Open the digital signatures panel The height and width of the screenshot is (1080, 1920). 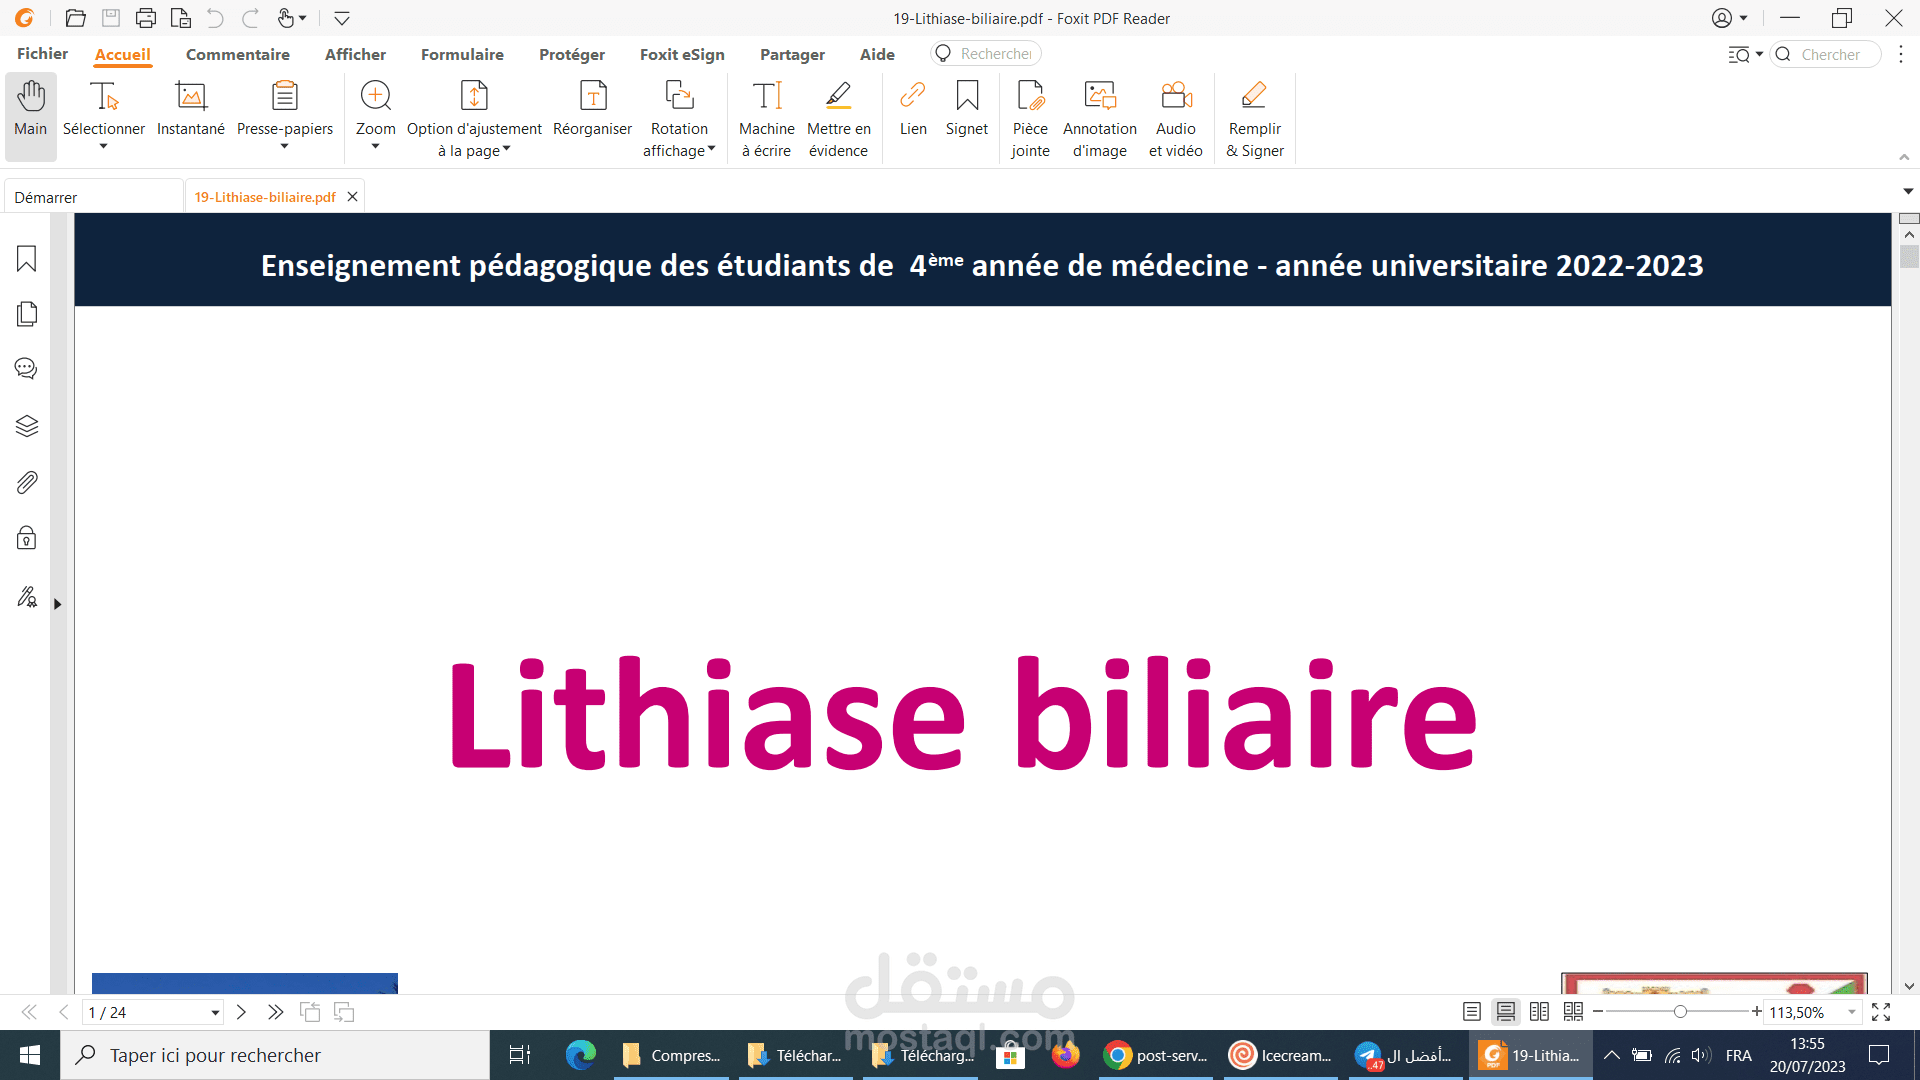[27, 597]
